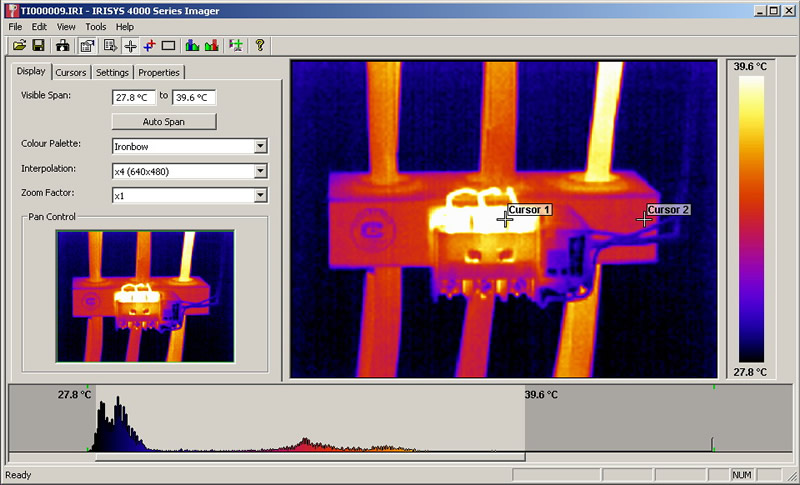Expand the Colour Palette dropdown
This screenshot has height=485, width=800.
tap(260, 146)
